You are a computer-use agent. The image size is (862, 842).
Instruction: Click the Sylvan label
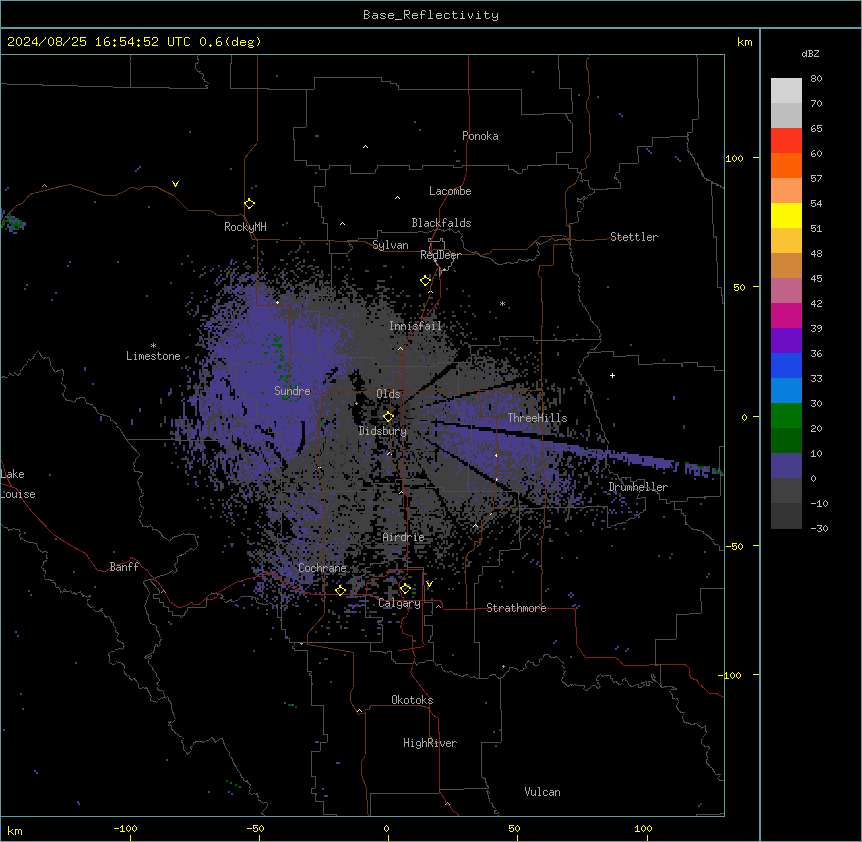[x=390, y=245]
